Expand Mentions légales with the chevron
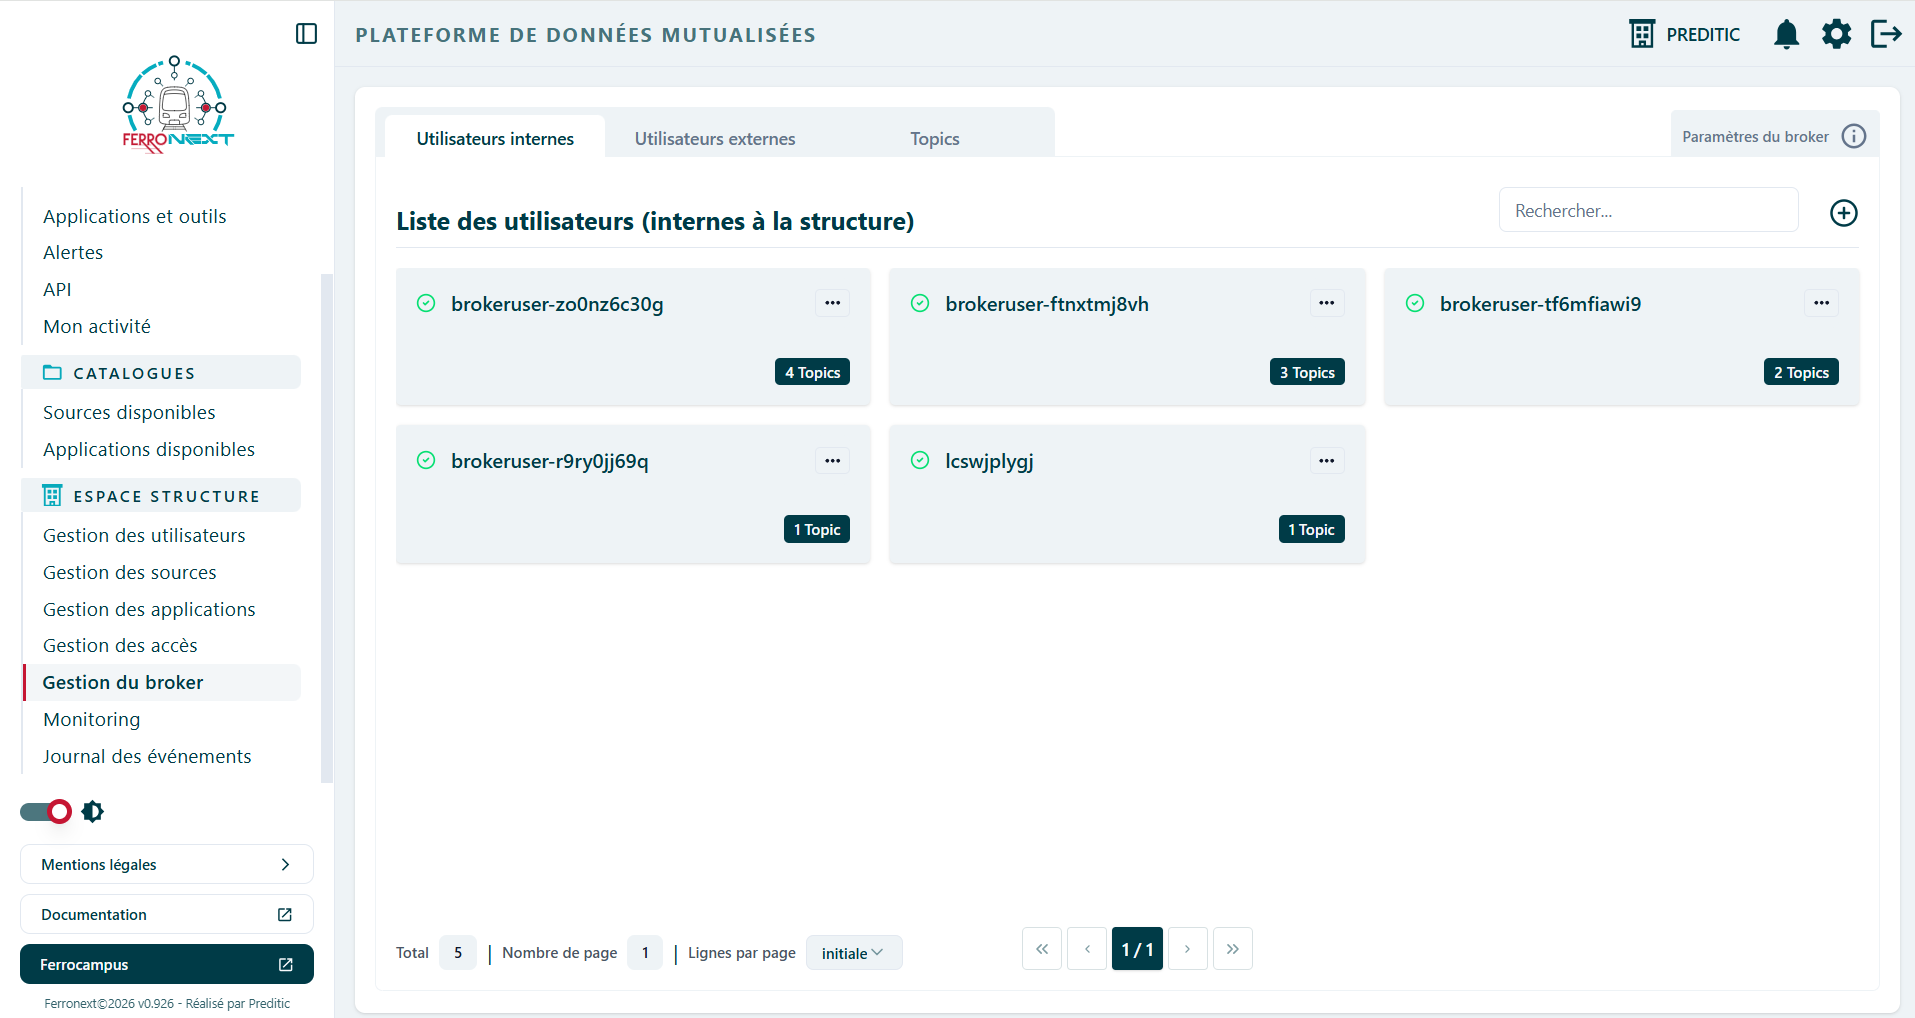This screenshot has height=1018, width=1915. tap(285, 864)
